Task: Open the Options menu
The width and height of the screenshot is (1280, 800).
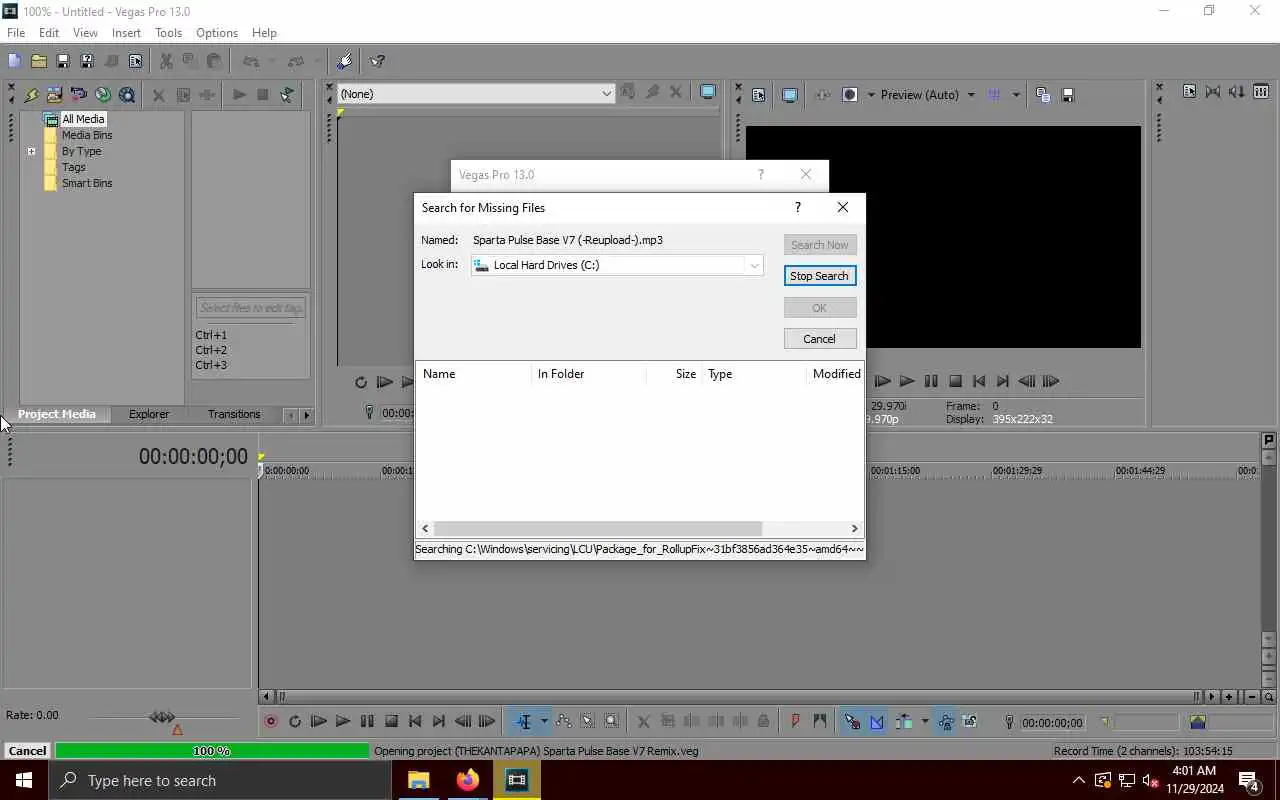Action: click(x=217, y=33)
